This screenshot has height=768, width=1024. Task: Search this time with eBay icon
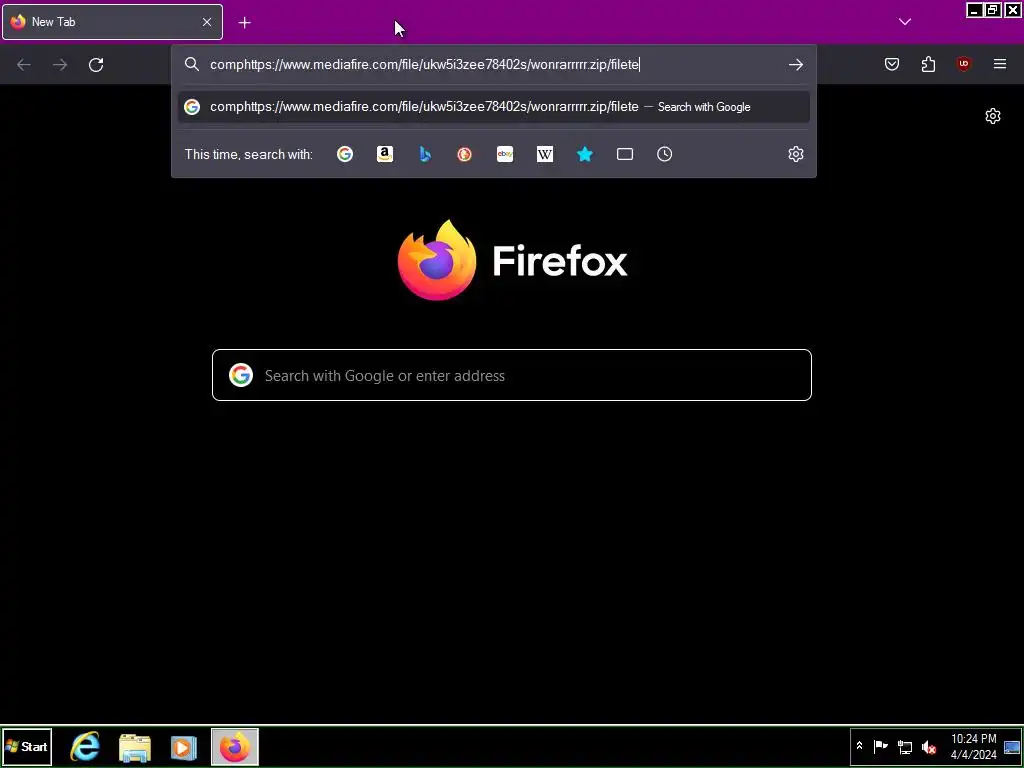(x=505, y=154)
